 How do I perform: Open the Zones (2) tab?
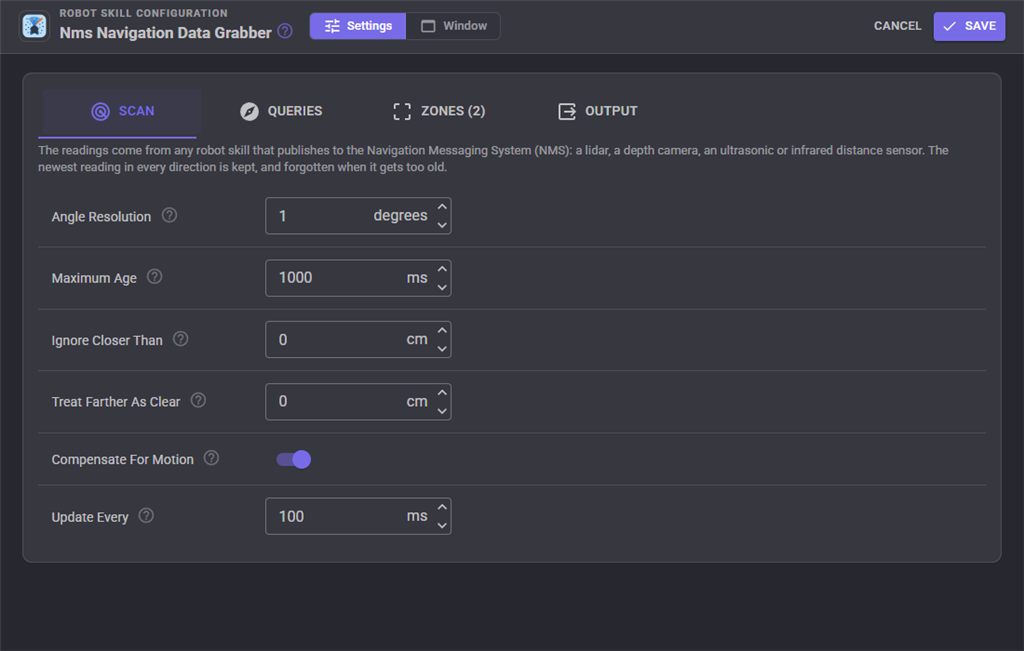(x=439, y=112)
